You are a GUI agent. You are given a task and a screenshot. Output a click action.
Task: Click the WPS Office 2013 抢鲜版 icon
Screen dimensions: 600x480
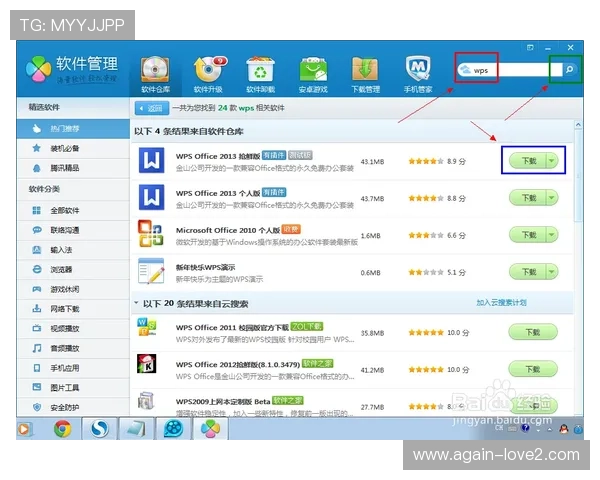pos(151,160)
